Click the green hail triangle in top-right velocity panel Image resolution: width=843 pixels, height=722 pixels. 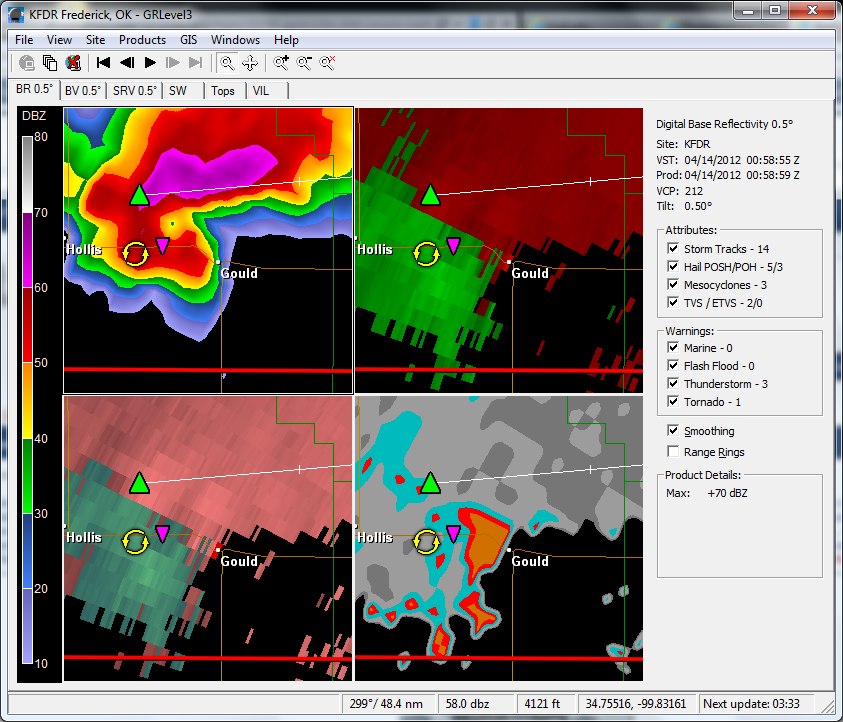pyautogui.click(x=430, y=195)
